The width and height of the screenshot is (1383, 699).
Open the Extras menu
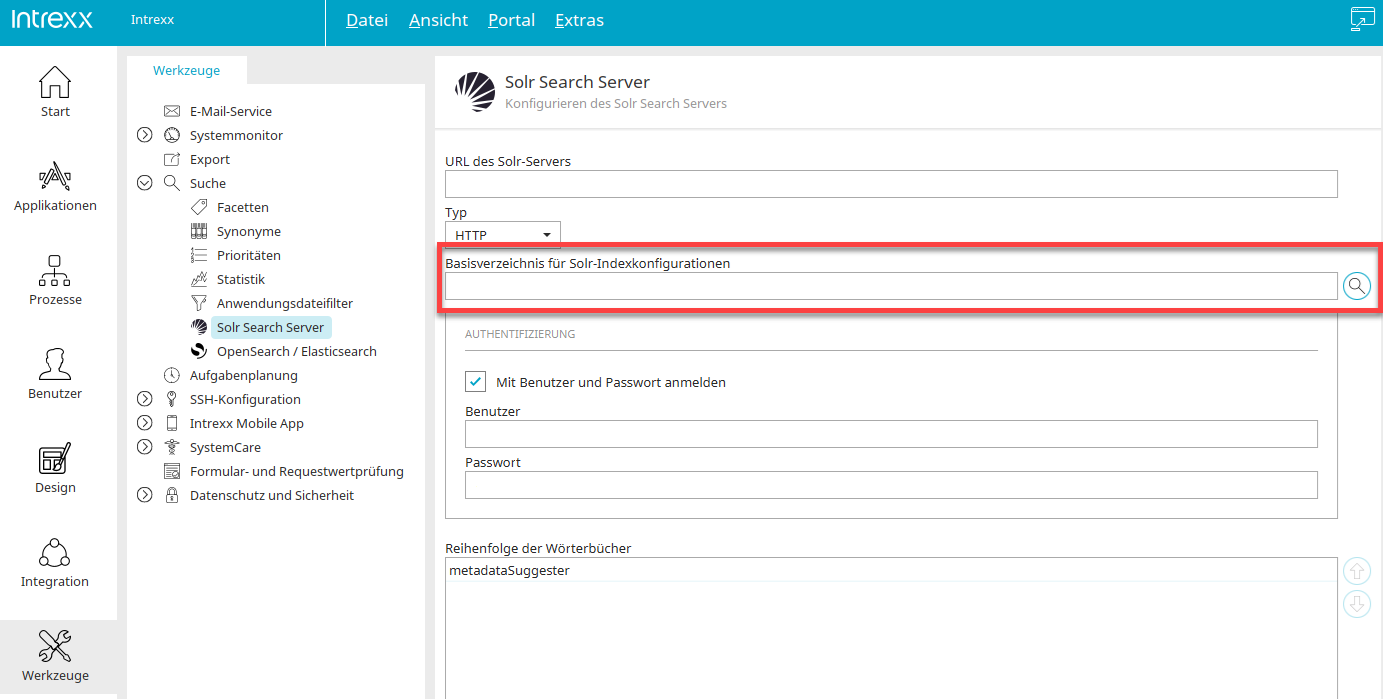579,20
